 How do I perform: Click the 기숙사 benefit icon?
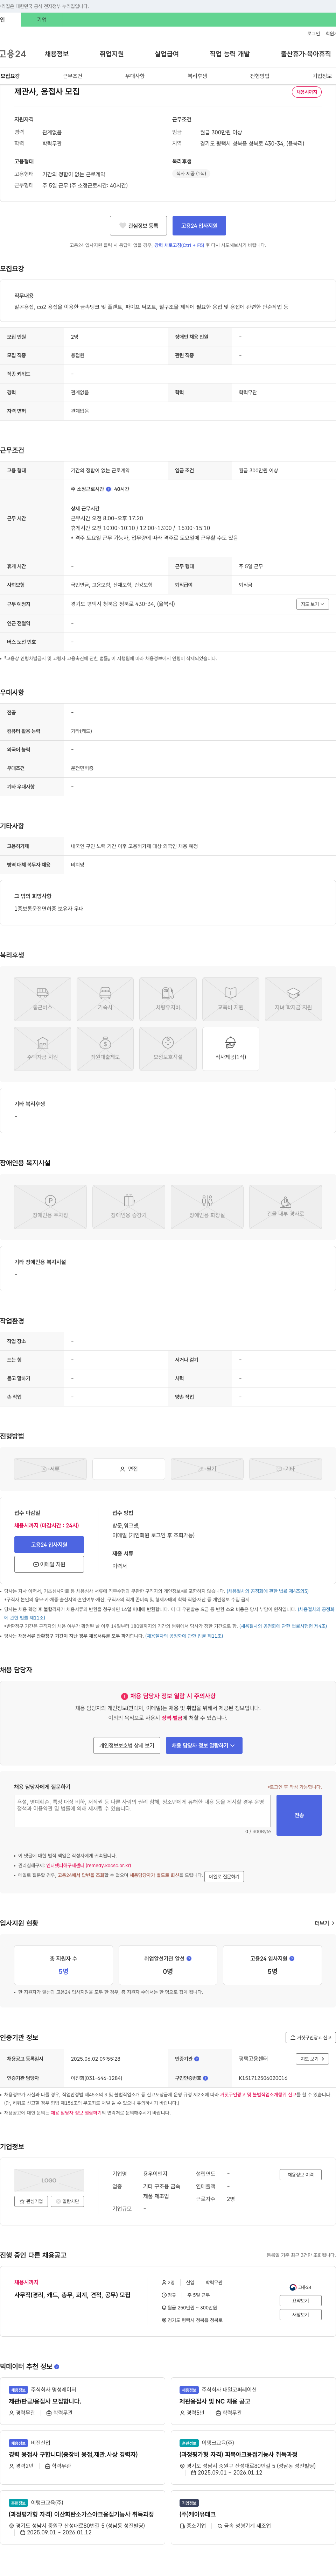point(105,998)
